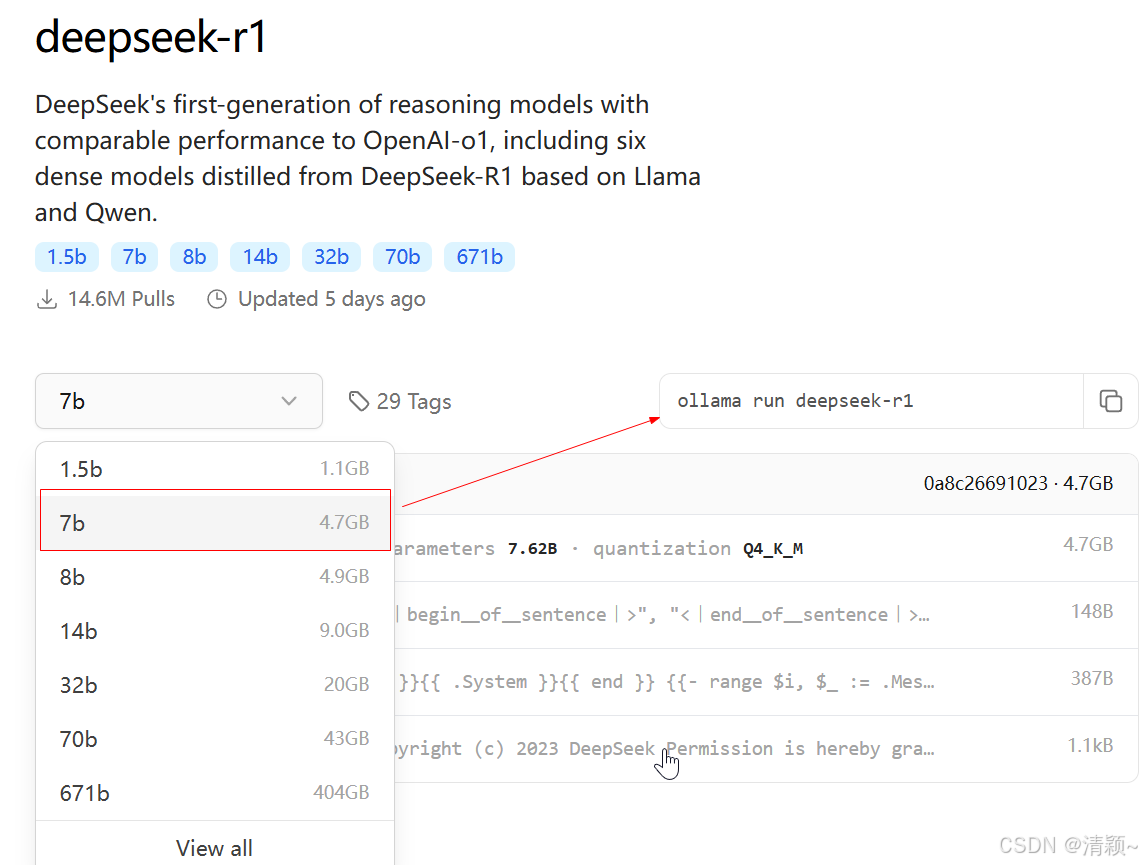
Task: Choose the 7b 4.7GB option
Action: [215, 521]
